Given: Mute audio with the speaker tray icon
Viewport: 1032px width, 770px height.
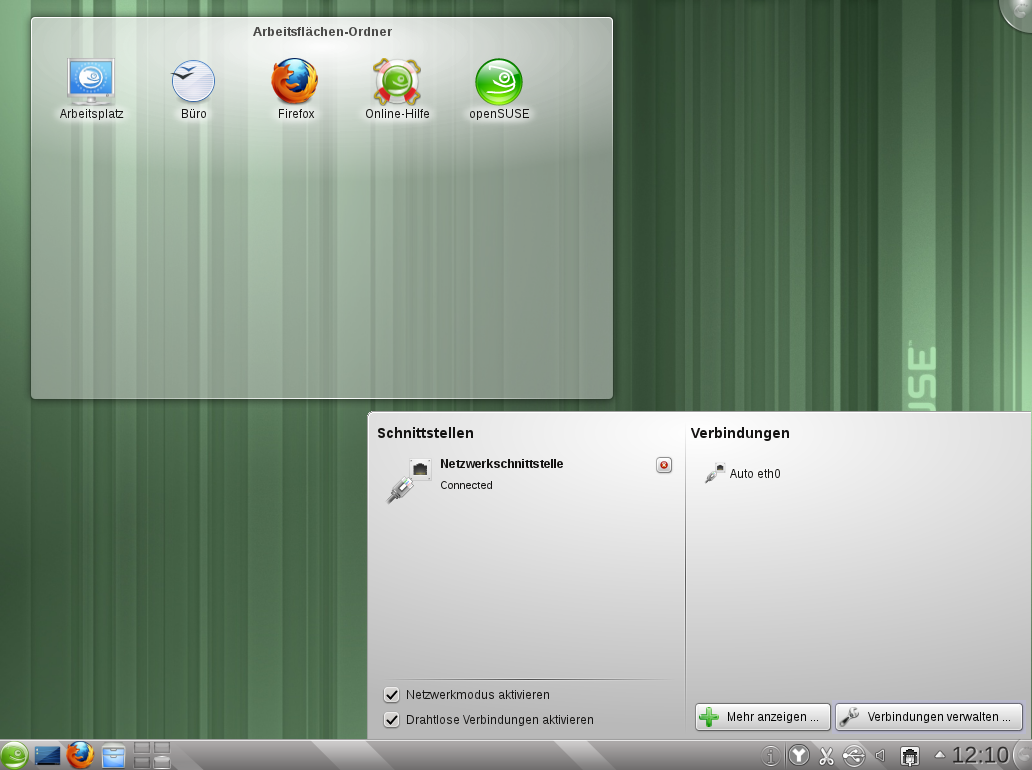Looking at the screenshot, I should click(x=879, y=755).
